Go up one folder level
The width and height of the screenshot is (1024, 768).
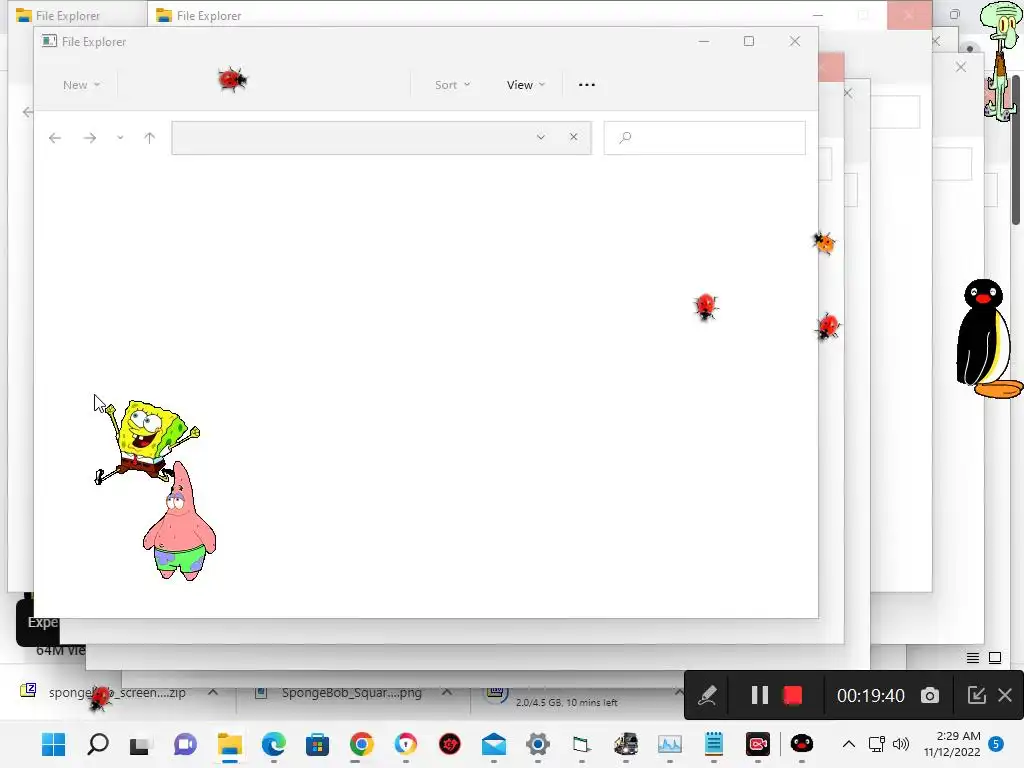(150, 138)
